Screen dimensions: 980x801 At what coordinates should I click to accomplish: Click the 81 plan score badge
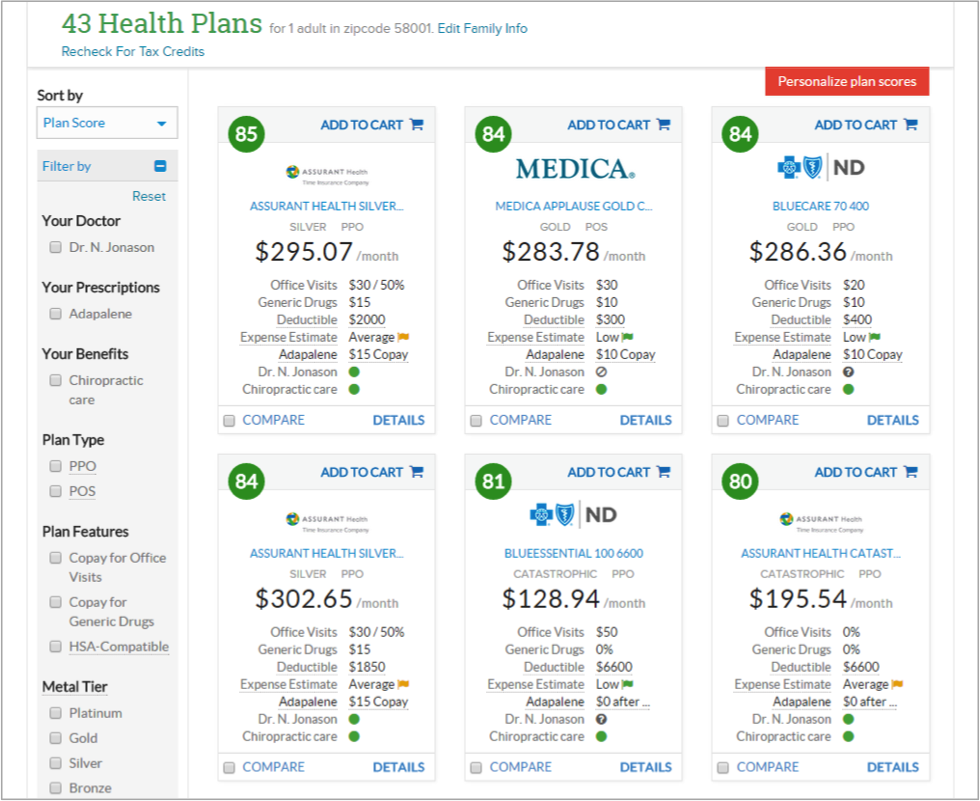[x=493, y=481]
